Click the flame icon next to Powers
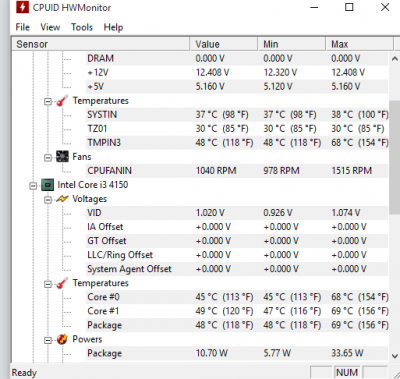 (62, 339)
